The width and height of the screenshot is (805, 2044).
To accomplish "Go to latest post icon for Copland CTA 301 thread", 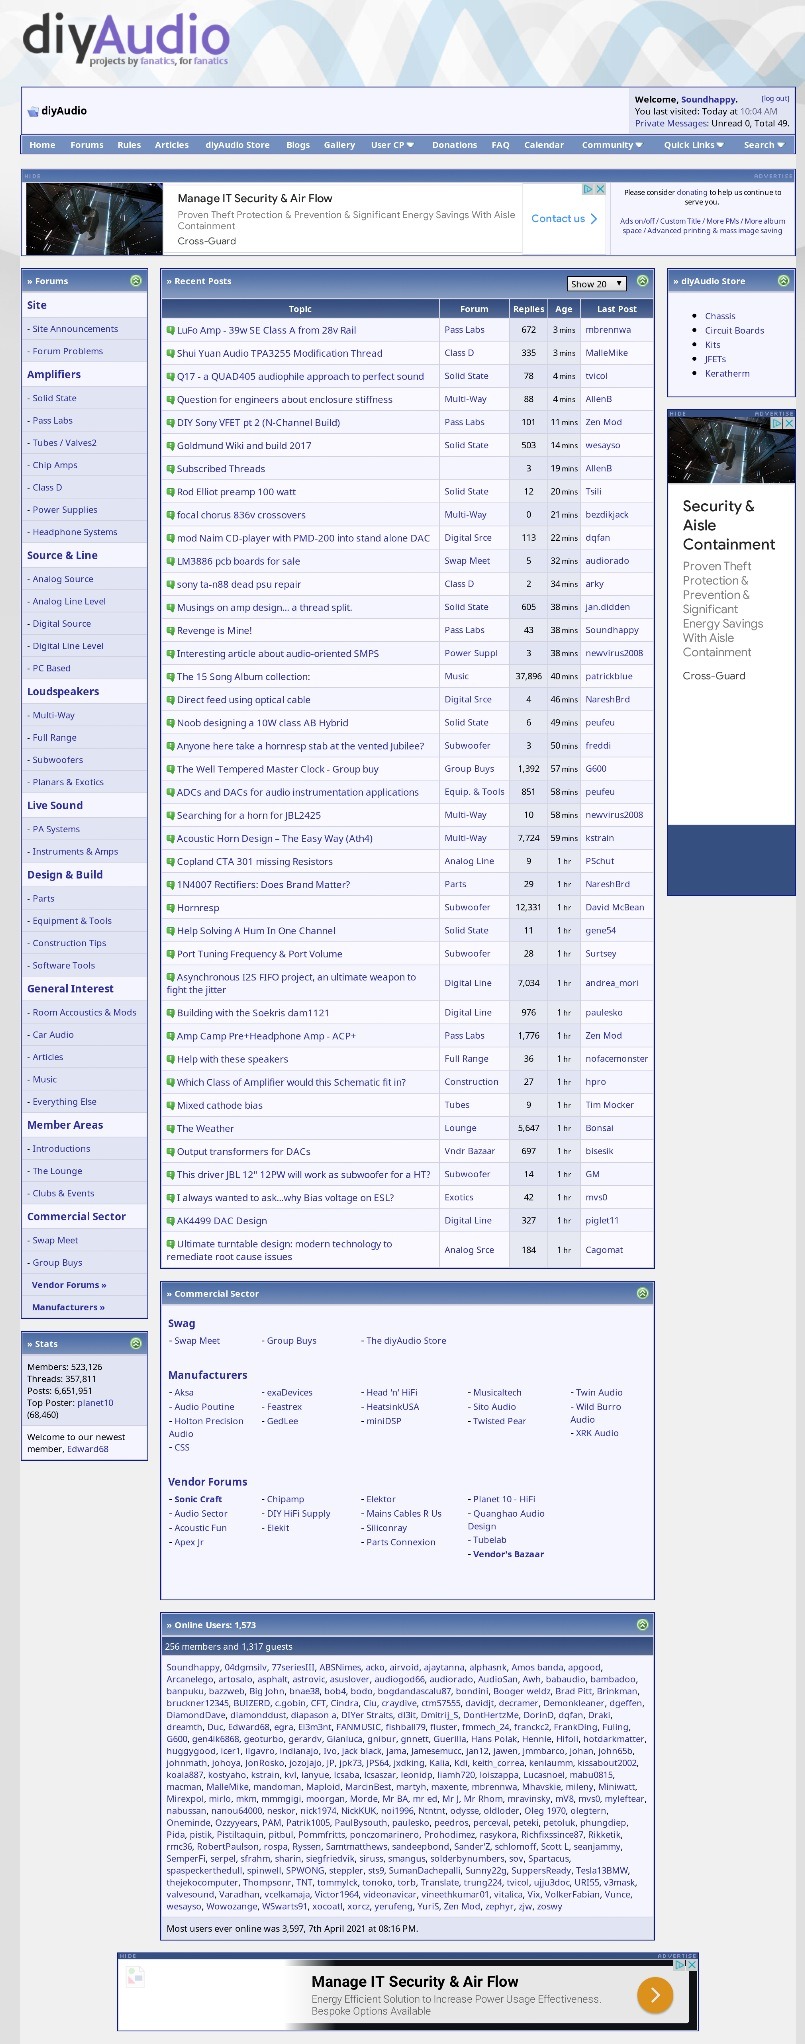I will click(170, 861).
